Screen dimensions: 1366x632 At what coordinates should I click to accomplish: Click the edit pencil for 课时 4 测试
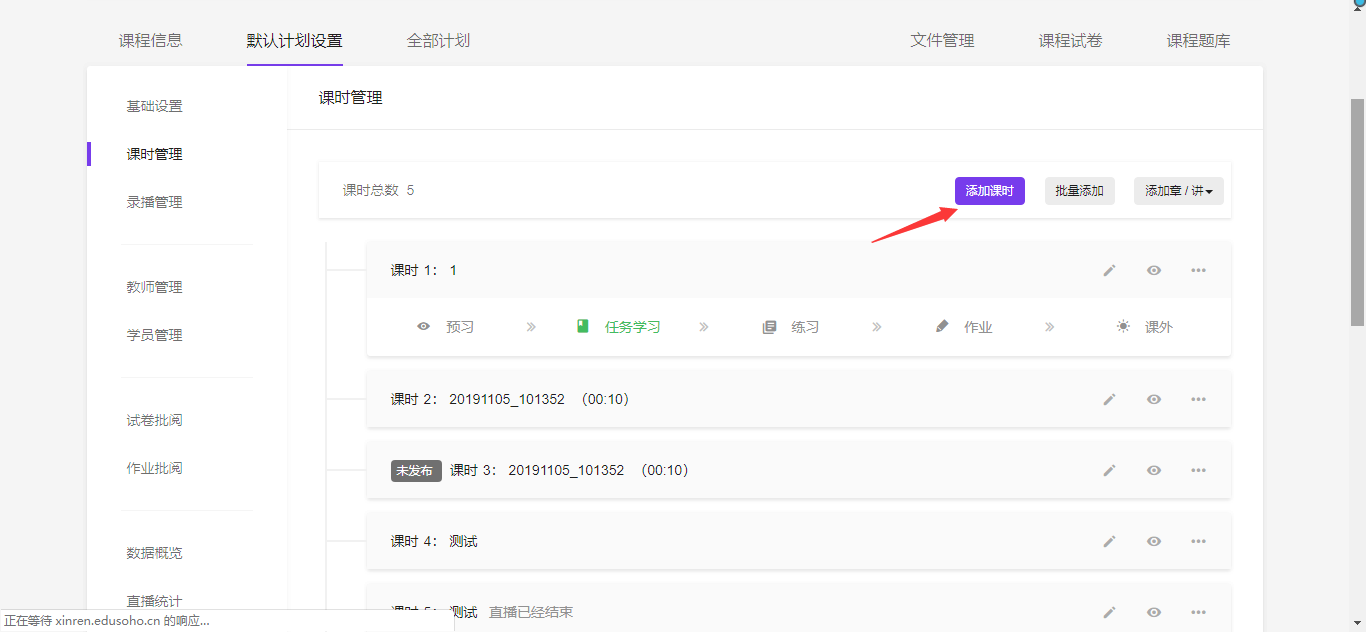tap(1109, 541)
